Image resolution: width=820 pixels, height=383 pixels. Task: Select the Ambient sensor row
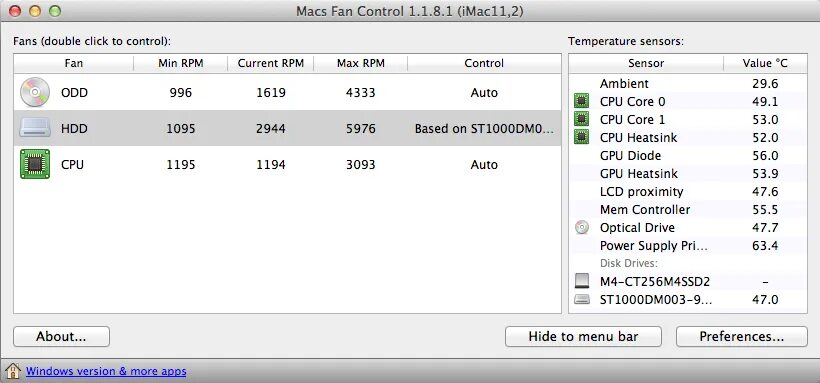(x=688, y=84)
